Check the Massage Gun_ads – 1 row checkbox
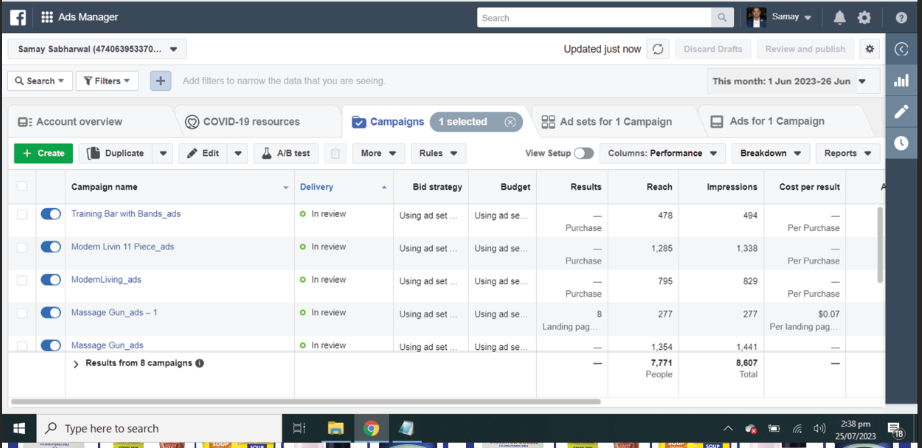Image resolution: width=922 pixels, height=448 pixels. (22, 313)
